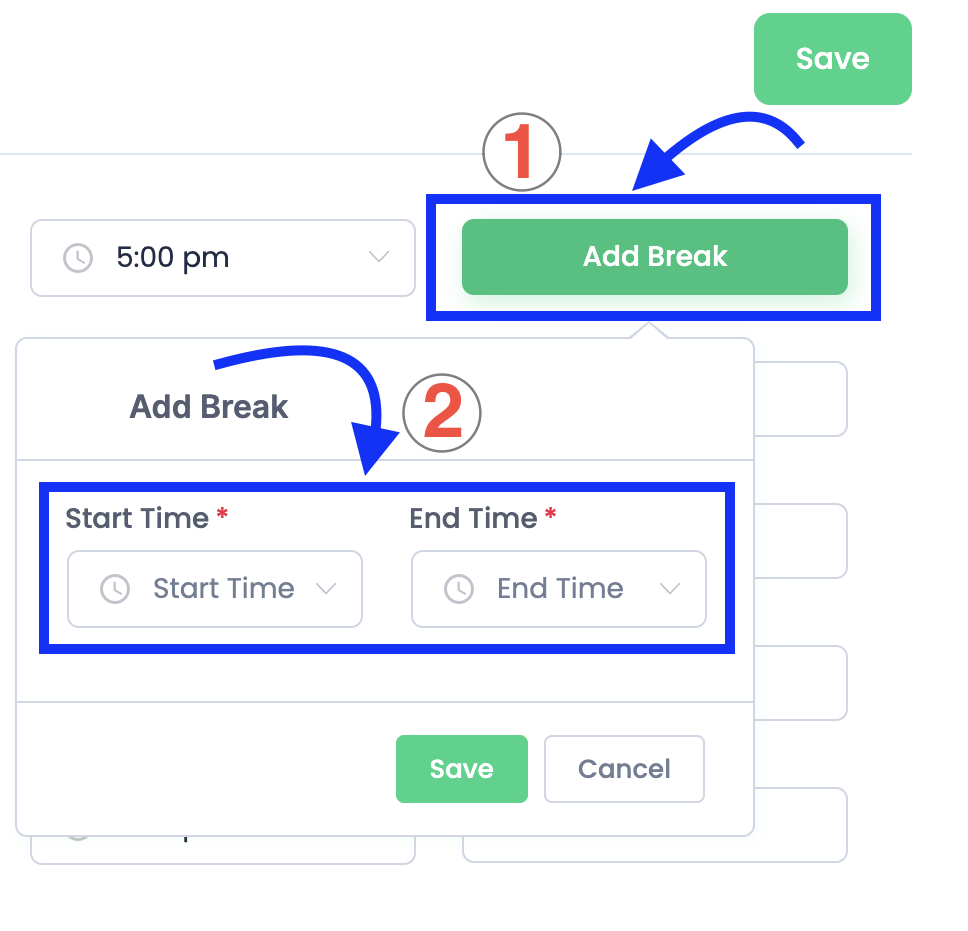The height and width of the screenshot is (931, 968).
Task: Click the 5:00 pm time value
Action: pyautogui.click(x=173, y=258)
